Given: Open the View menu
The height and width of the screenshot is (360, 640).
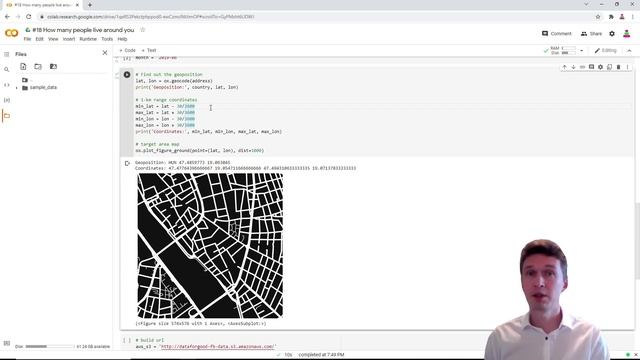Looking at the screenshot, I should pyautogui.click(x=53, y=39).
